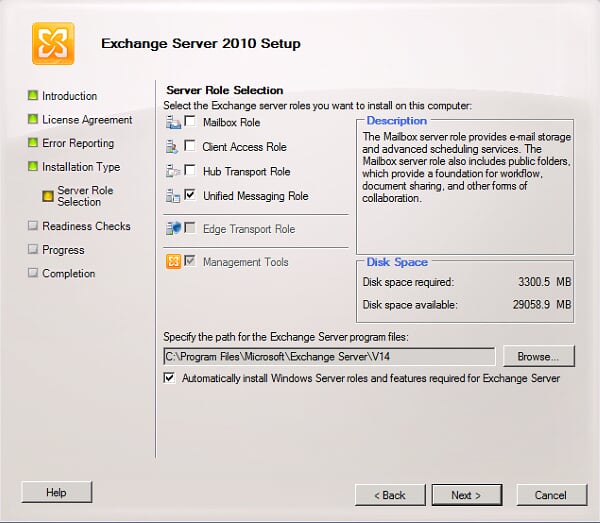600x523 pixels.
Task: Click the green License Agreement step indicator
Action: tap(33, 119)
